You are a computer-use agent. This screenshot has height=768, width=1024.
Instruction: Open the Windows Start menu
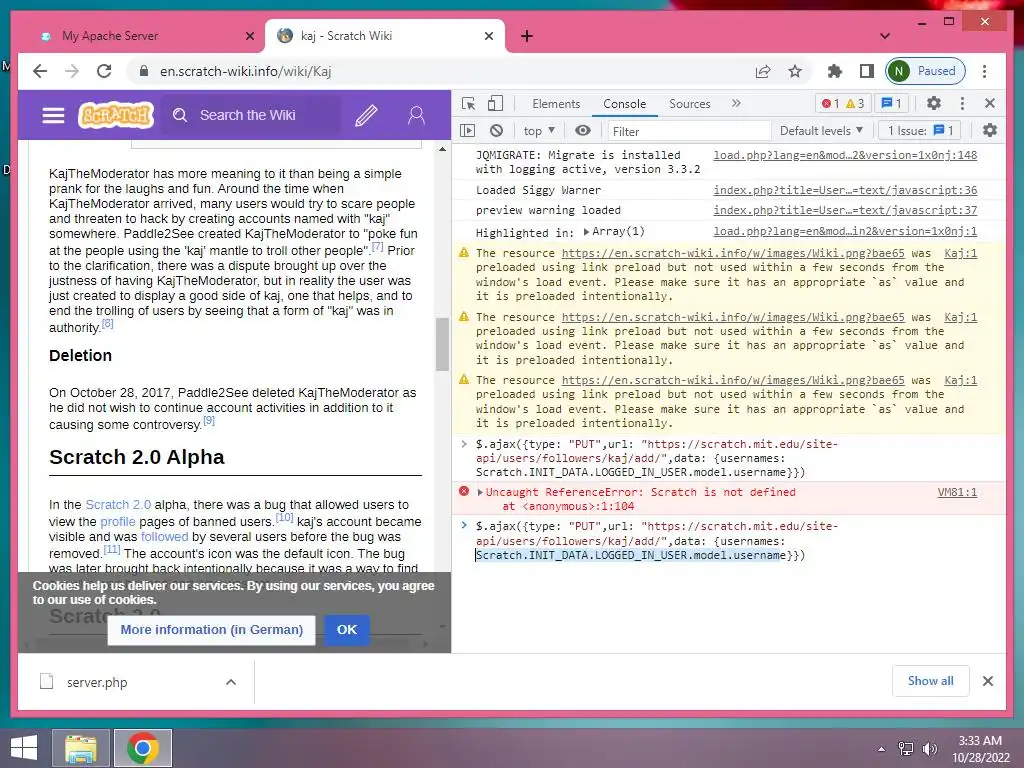(24, 748)
